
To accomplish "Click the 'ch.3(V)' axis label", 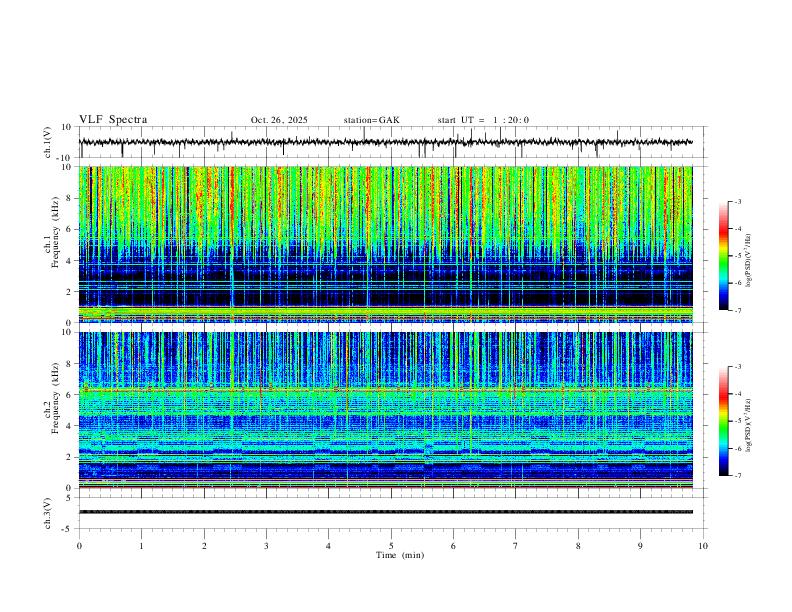I will 48,513.
